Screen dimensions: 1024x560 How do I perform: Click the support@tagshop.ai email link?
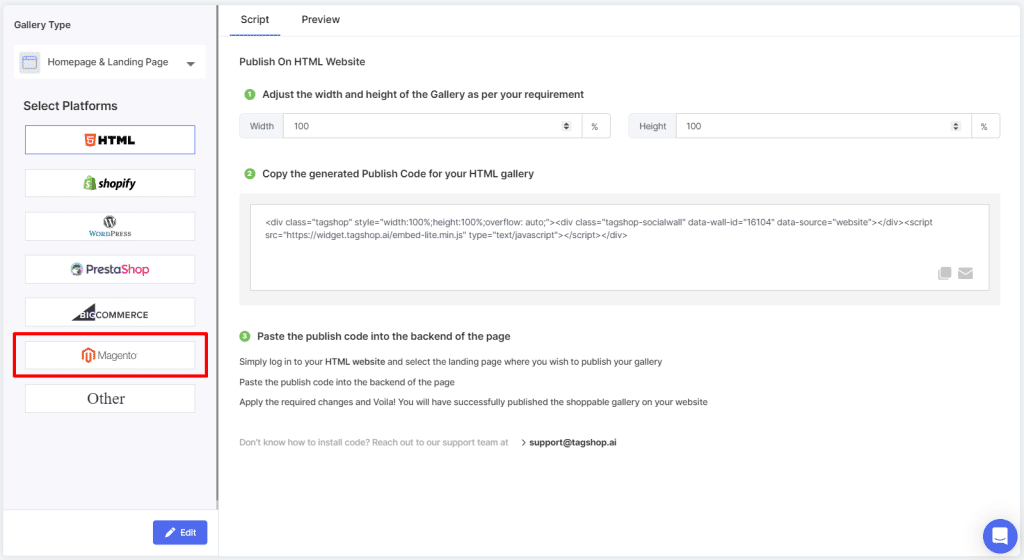[572, 442]
